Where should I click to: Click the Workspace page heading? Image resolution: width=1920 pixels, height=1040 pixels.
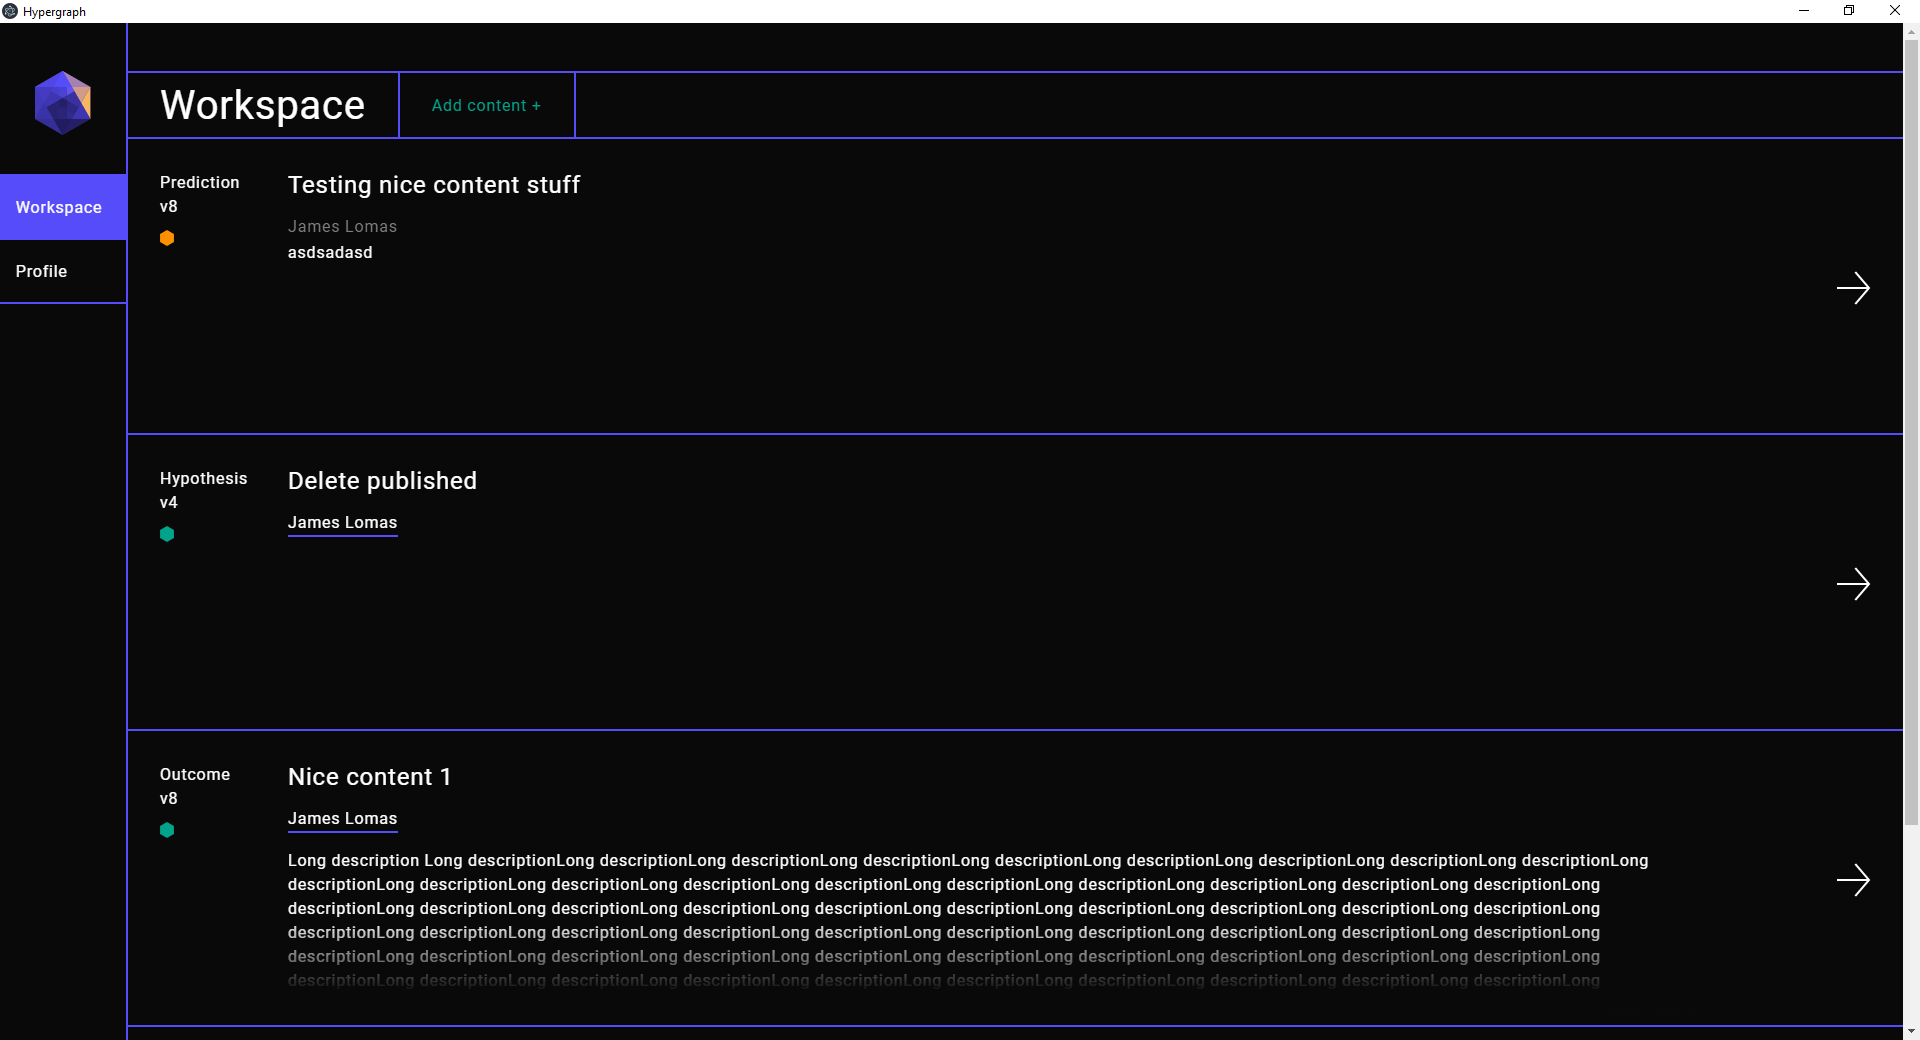(x=263, y=105)
